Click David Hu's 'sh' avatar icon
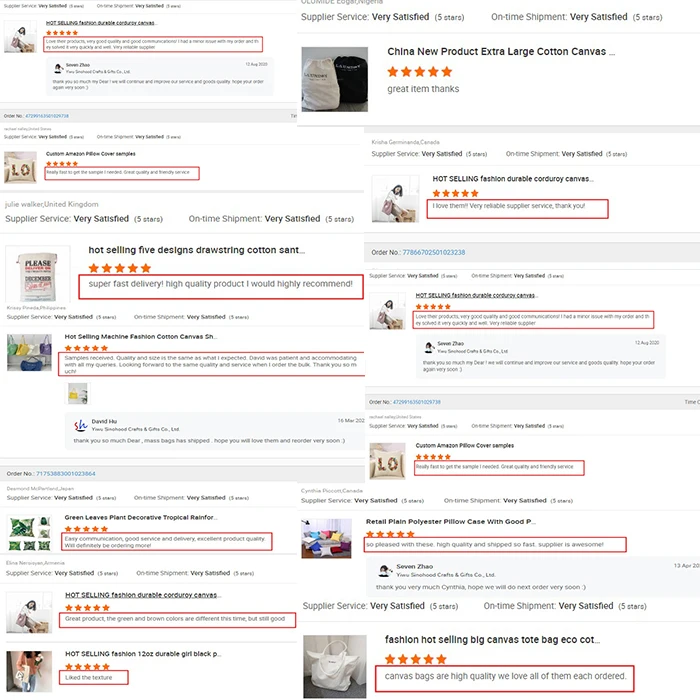Screen dimensions: 700x700 pyautogui.click(x=80, y=425)
